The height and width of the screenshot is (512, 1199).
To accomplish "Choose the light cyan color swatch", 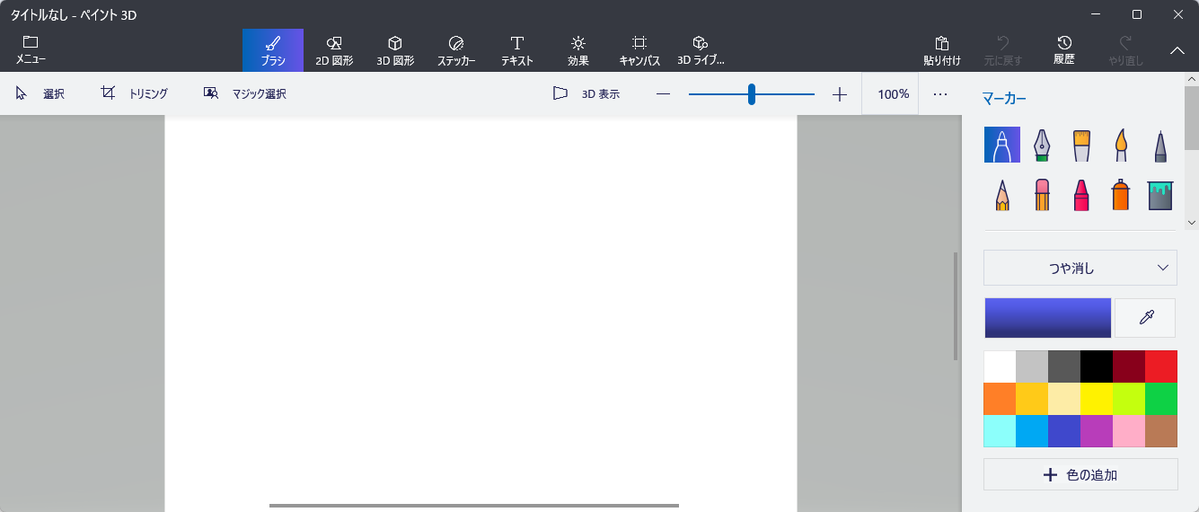I will point(1000,430).
